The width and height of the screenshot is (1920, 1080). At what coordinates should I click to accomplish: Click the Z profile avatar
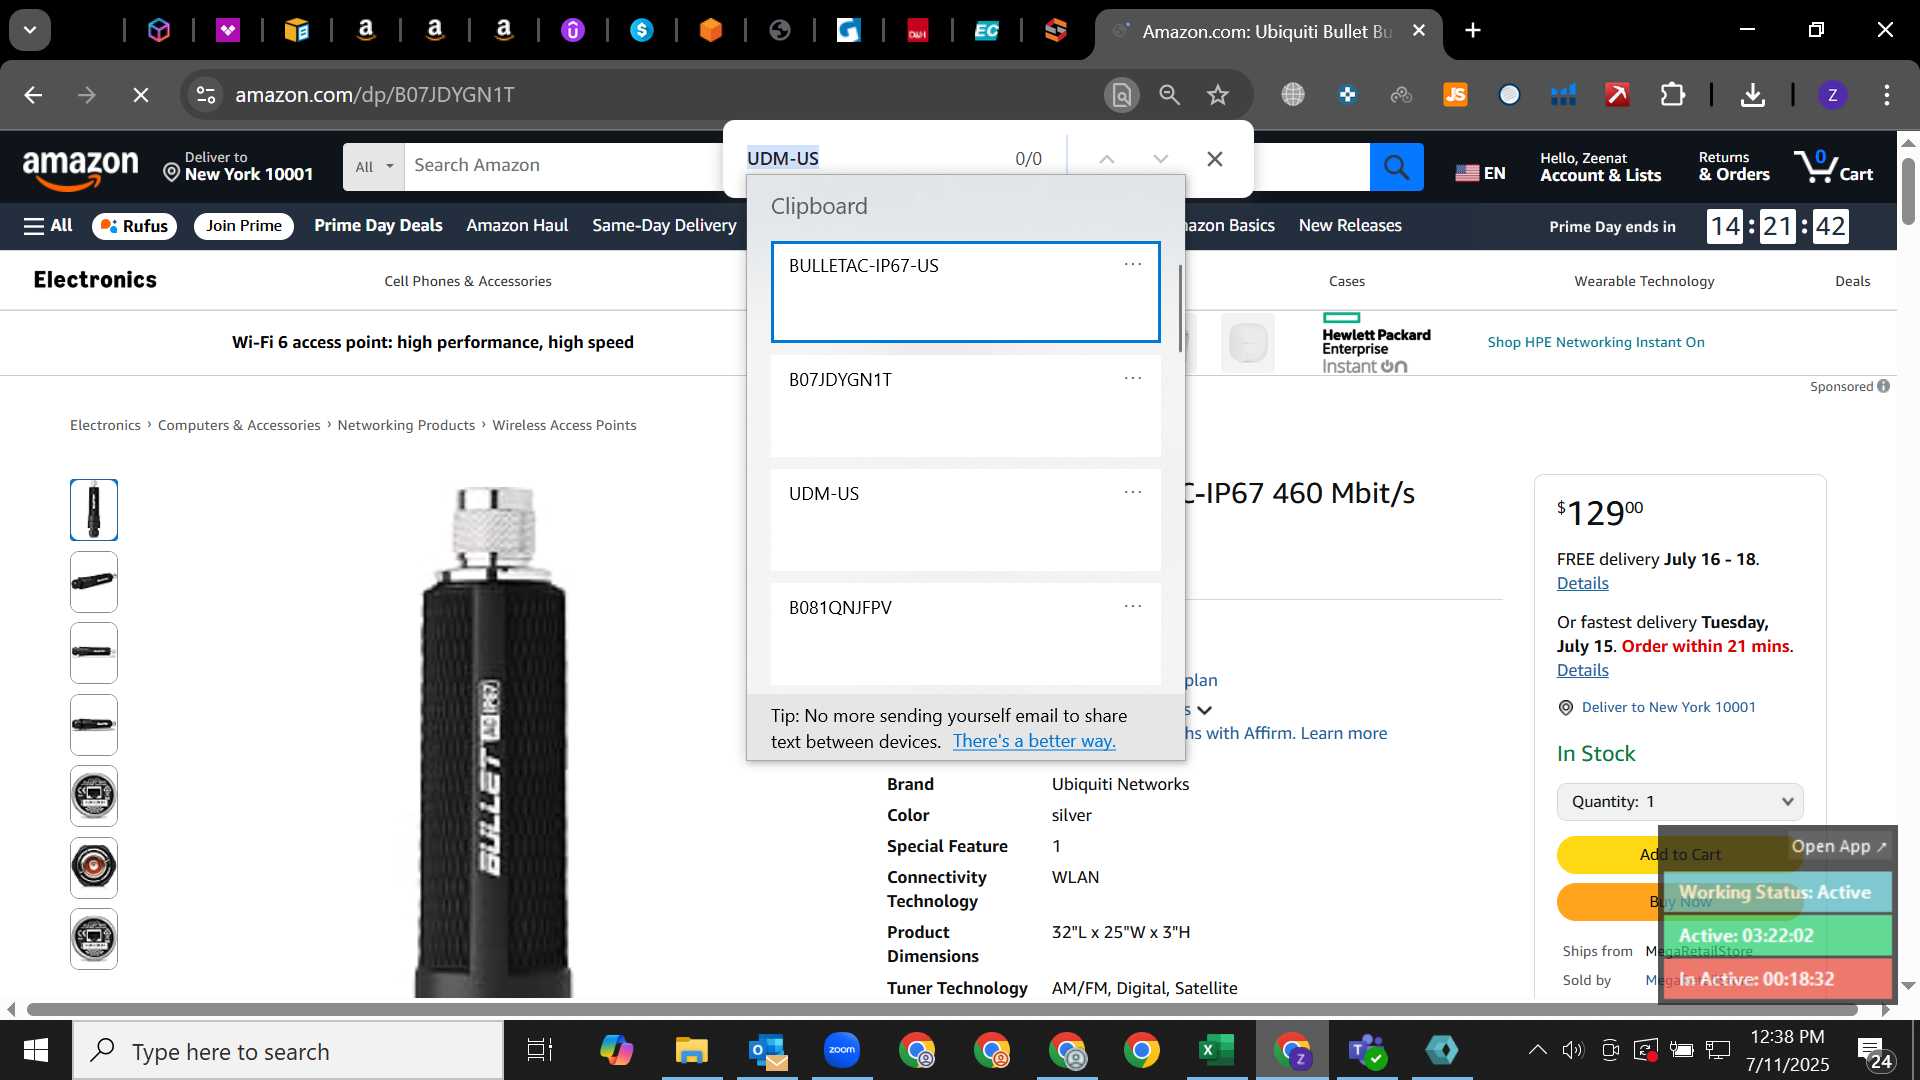[1832, 95]
